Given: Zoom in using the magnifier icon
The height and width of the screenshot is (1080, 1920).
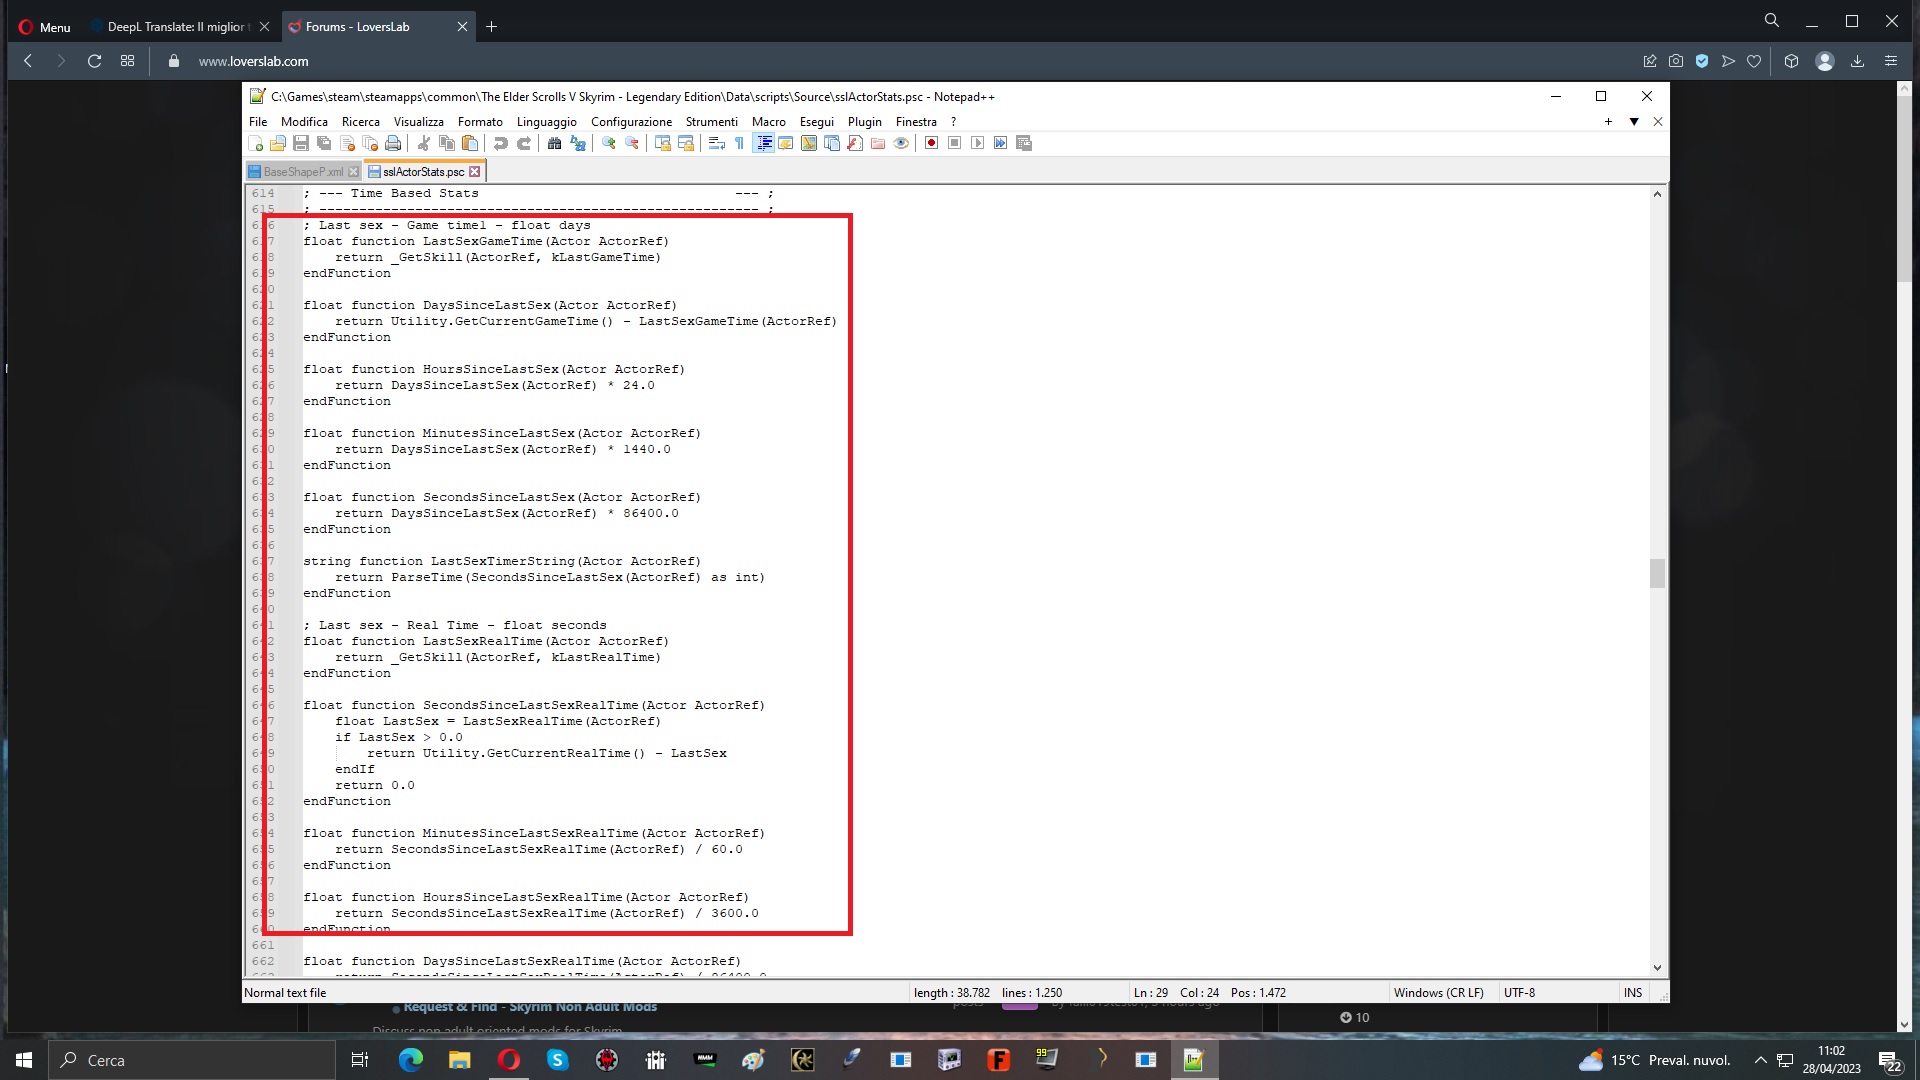Looking at the screenshot, I should pos(609,143).
